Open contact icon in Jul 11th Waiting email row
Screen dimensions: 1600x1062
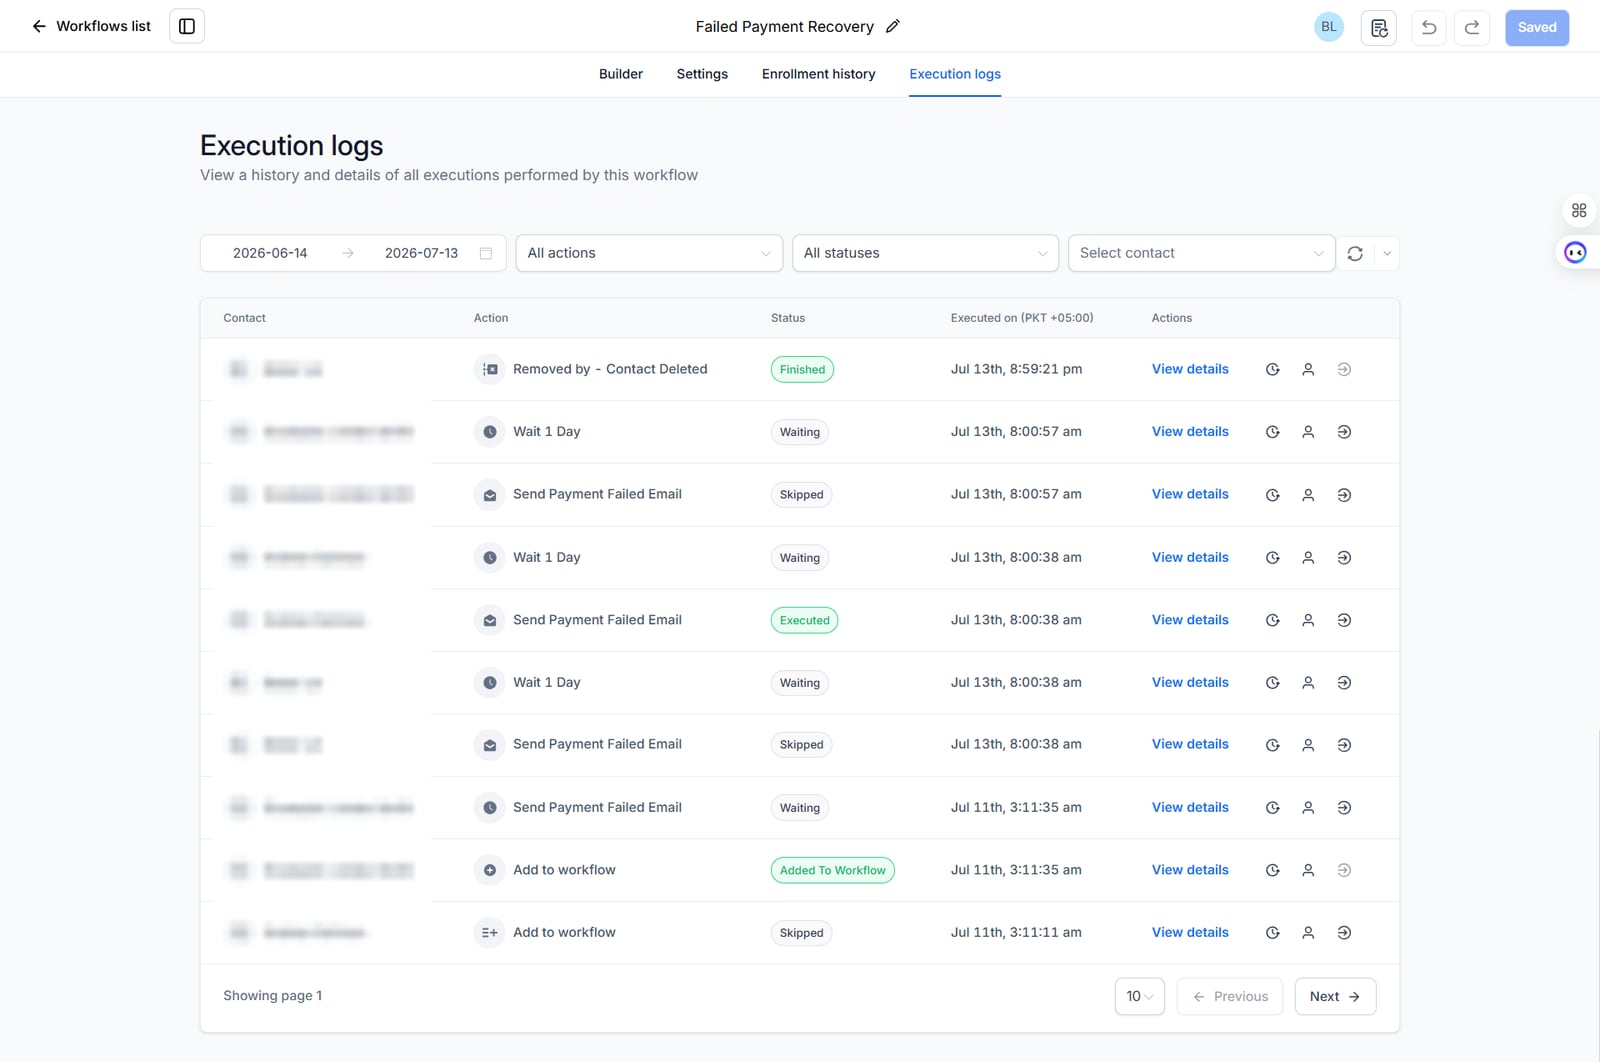(x=1308, y=808)
